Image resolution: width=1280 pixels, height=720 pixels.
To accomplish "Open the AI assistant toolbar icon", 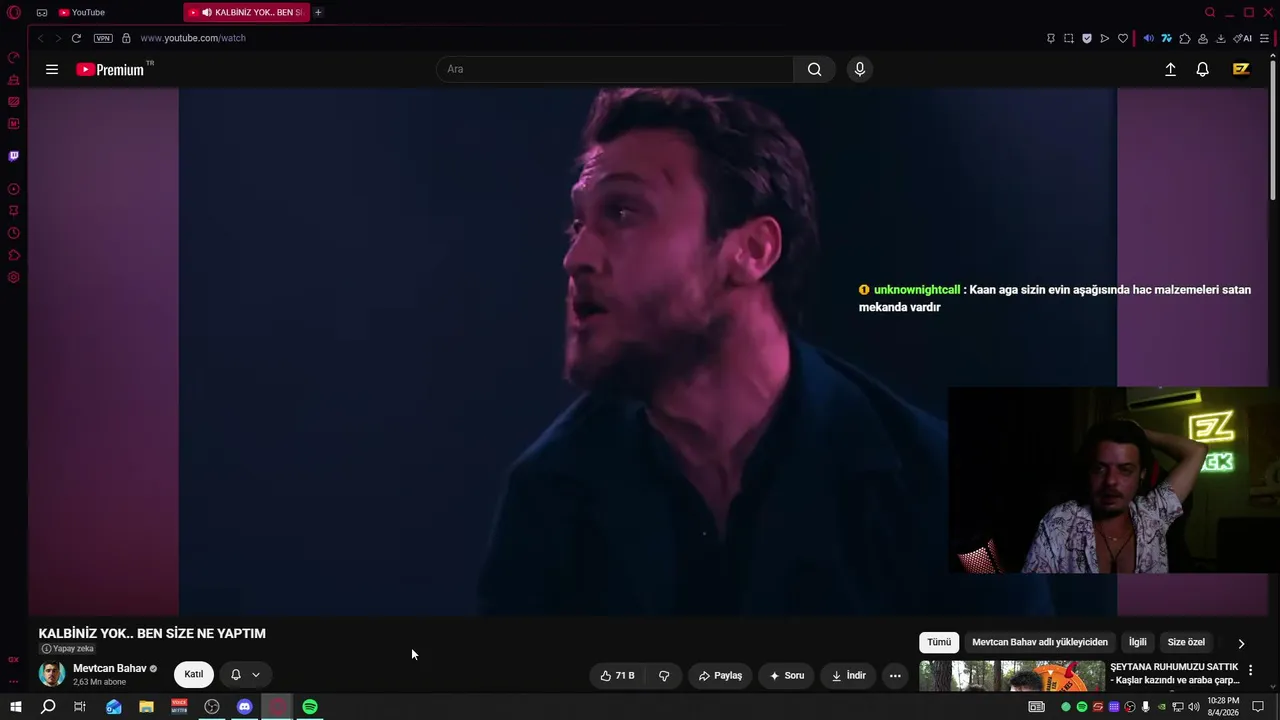I will 1243,38.
